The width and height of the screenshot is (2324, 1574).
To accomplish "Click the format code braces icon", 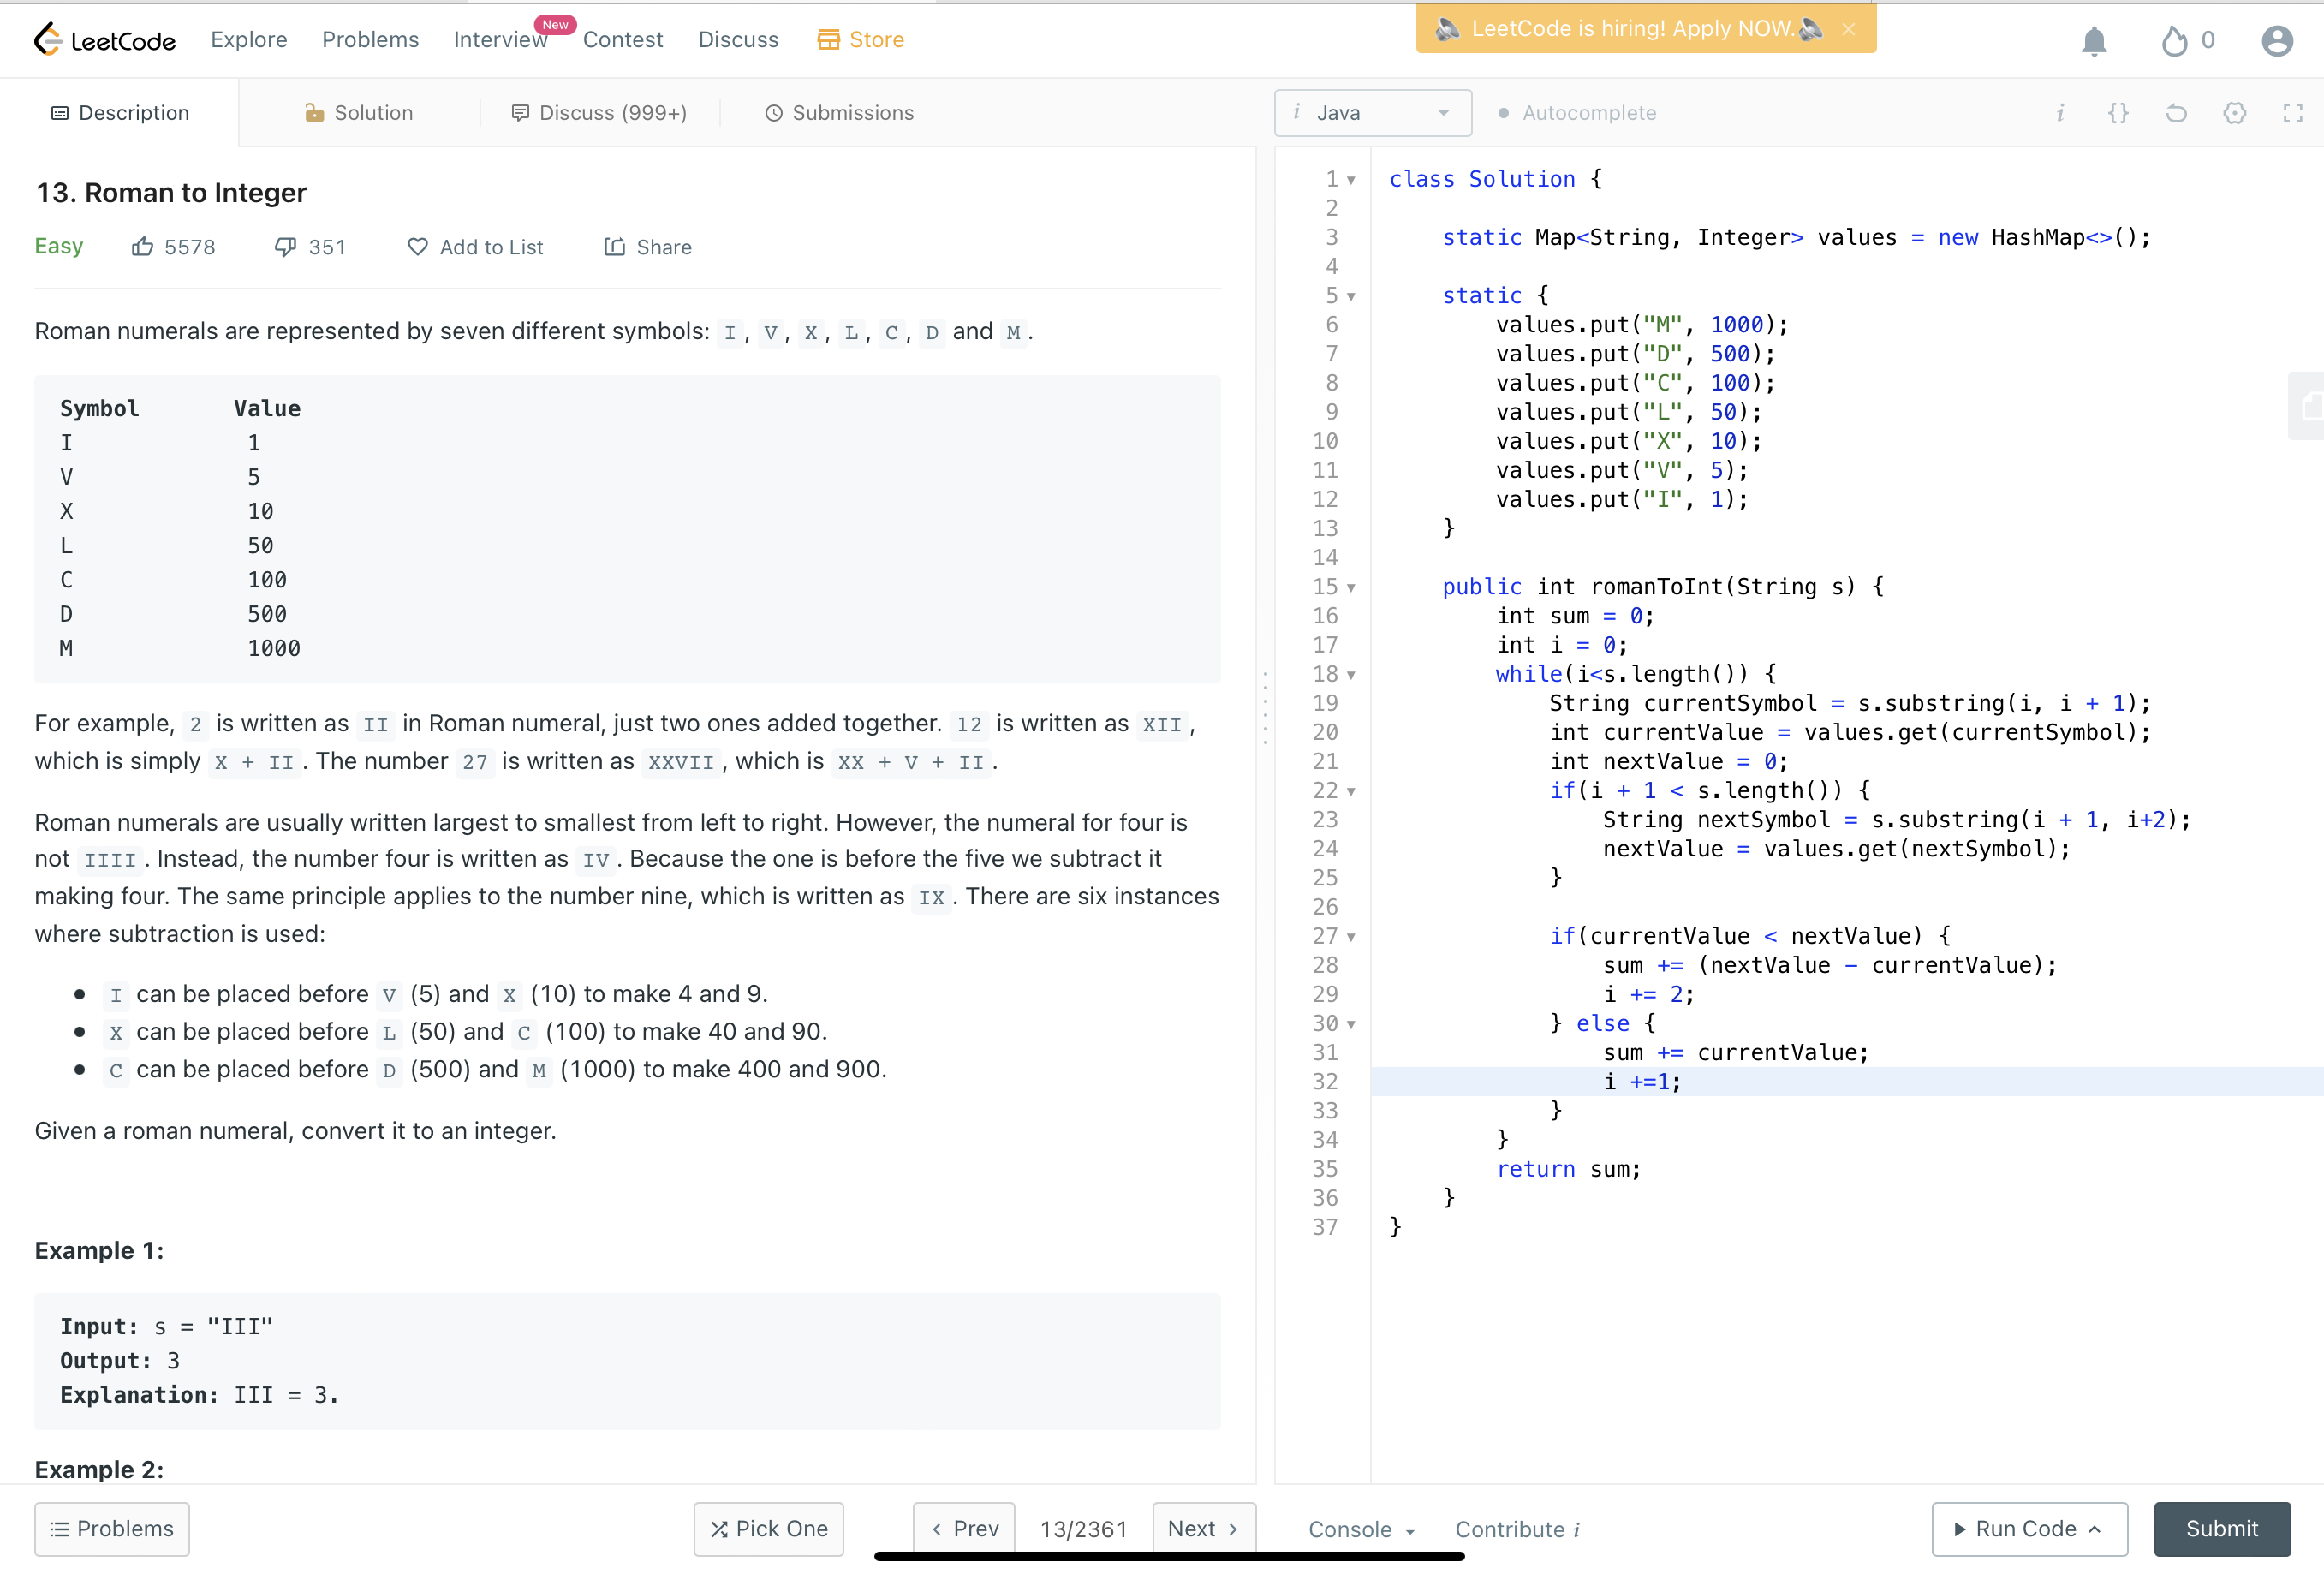I will pos(2117,113).
